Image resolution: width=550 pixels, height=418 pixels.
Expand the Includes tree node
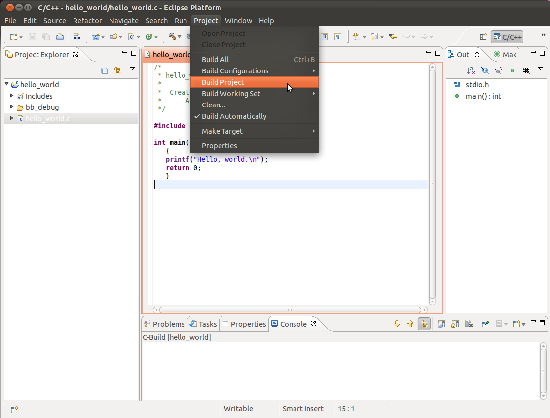(12, 95)
